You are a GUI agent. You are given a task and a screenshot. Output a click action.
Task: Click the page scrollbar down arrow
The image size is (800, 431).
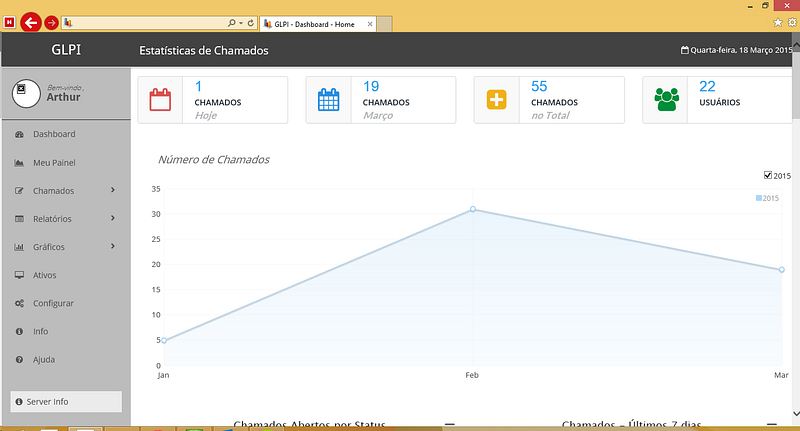click(x=795, y=414)
